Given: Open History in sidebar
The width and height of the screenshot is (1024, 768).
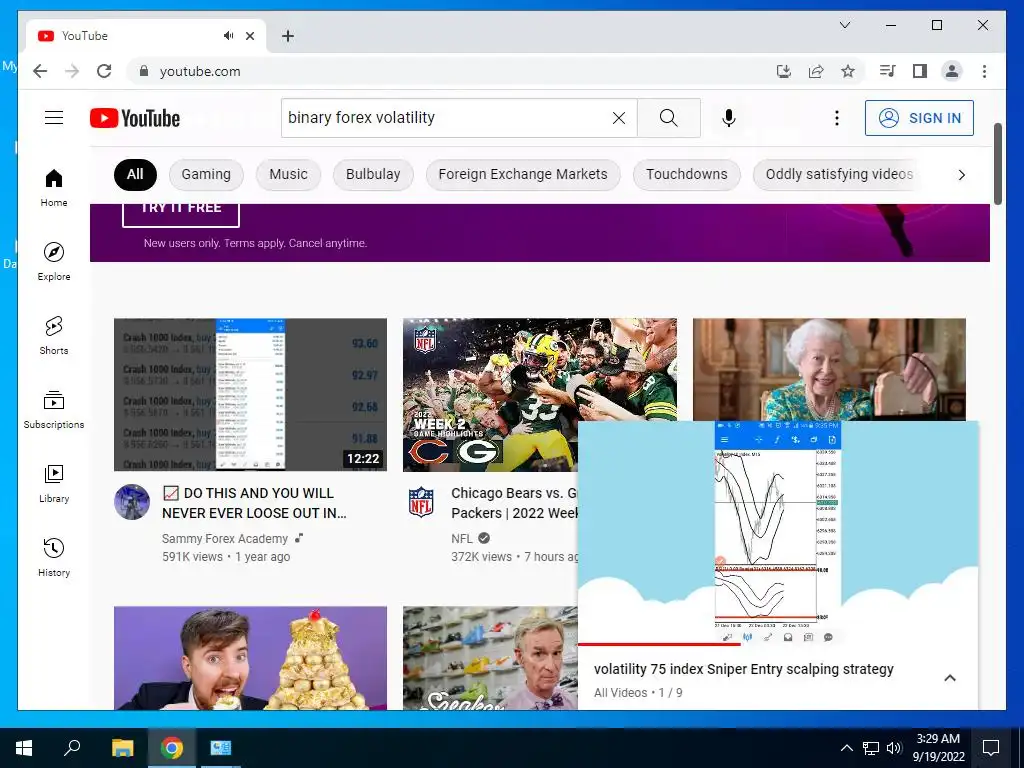Looking at the screenshot, I should 54,557.
